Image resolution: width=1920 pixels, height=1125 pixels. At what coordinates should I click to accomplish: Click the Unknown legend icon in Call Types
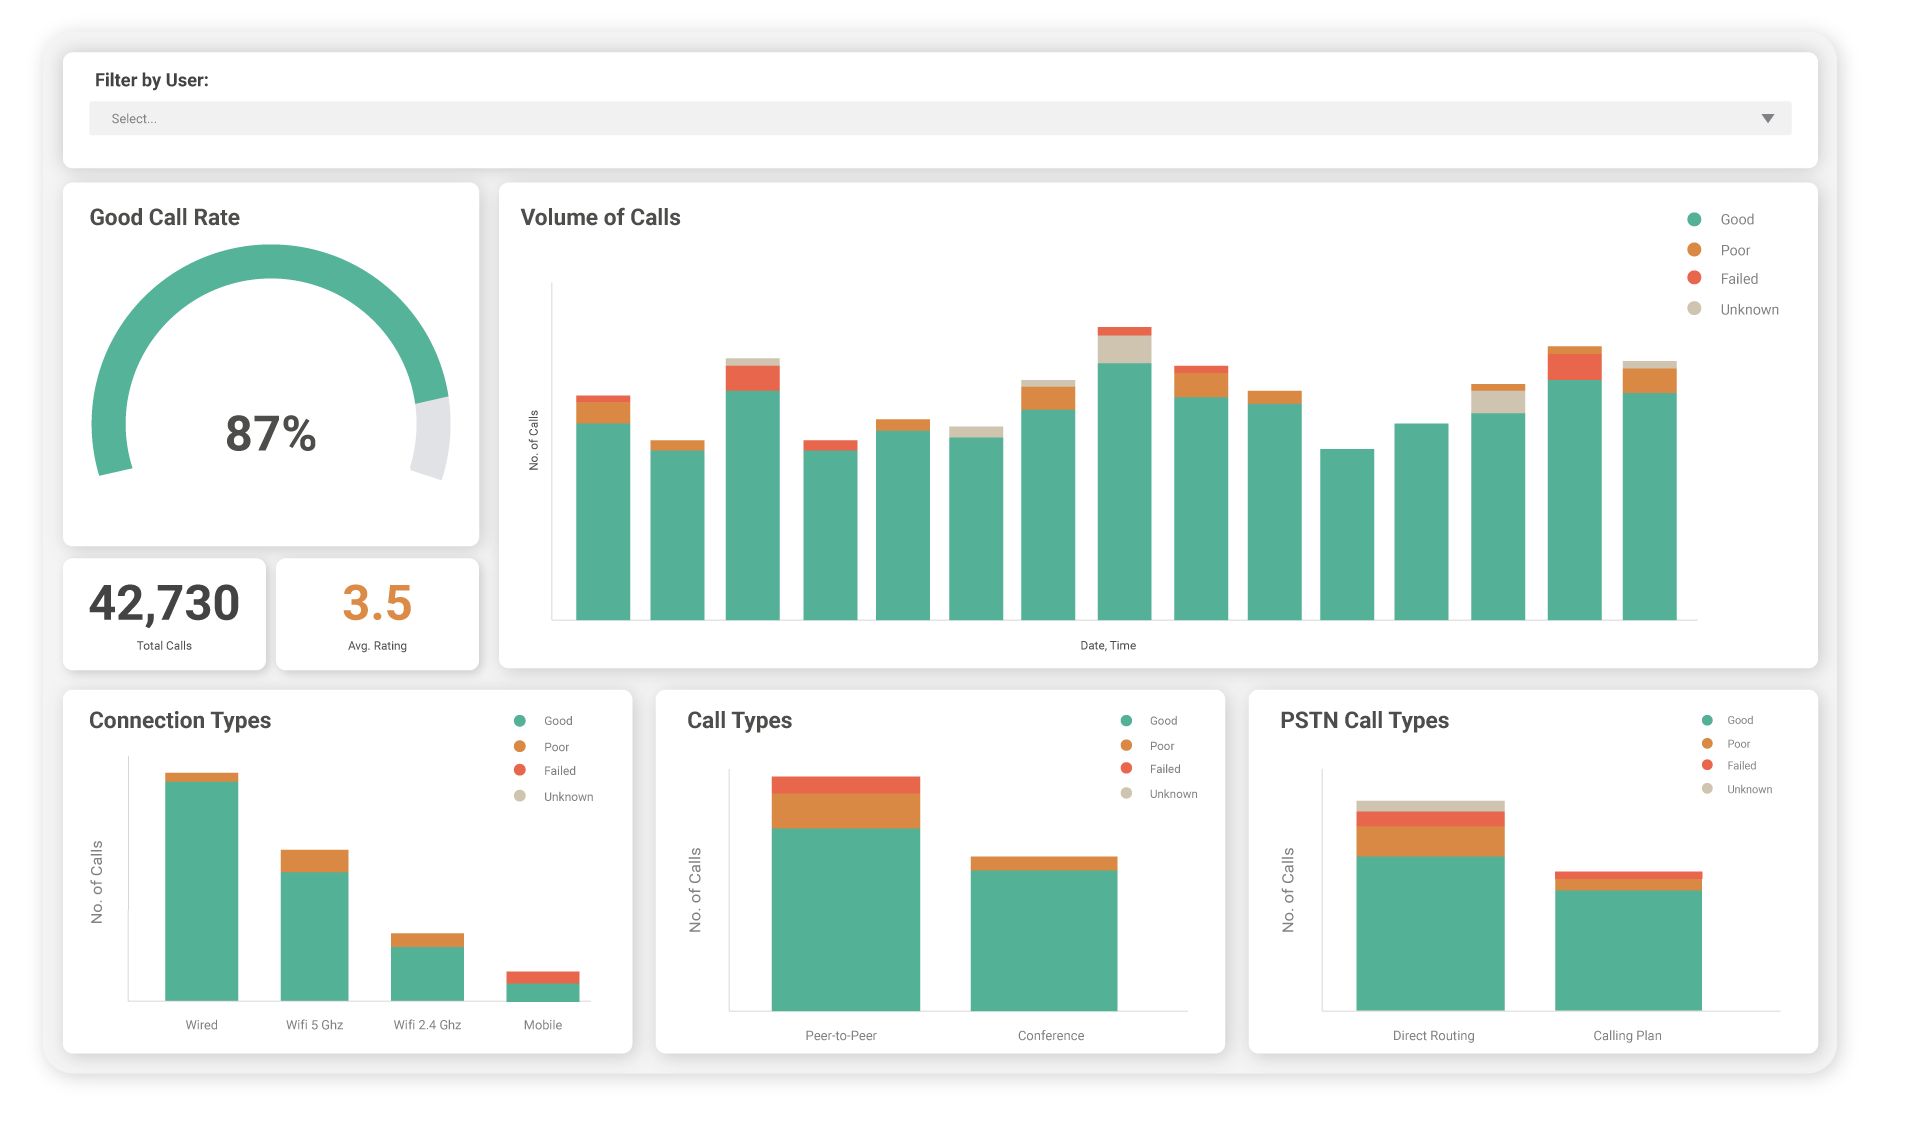[1128, 793]
